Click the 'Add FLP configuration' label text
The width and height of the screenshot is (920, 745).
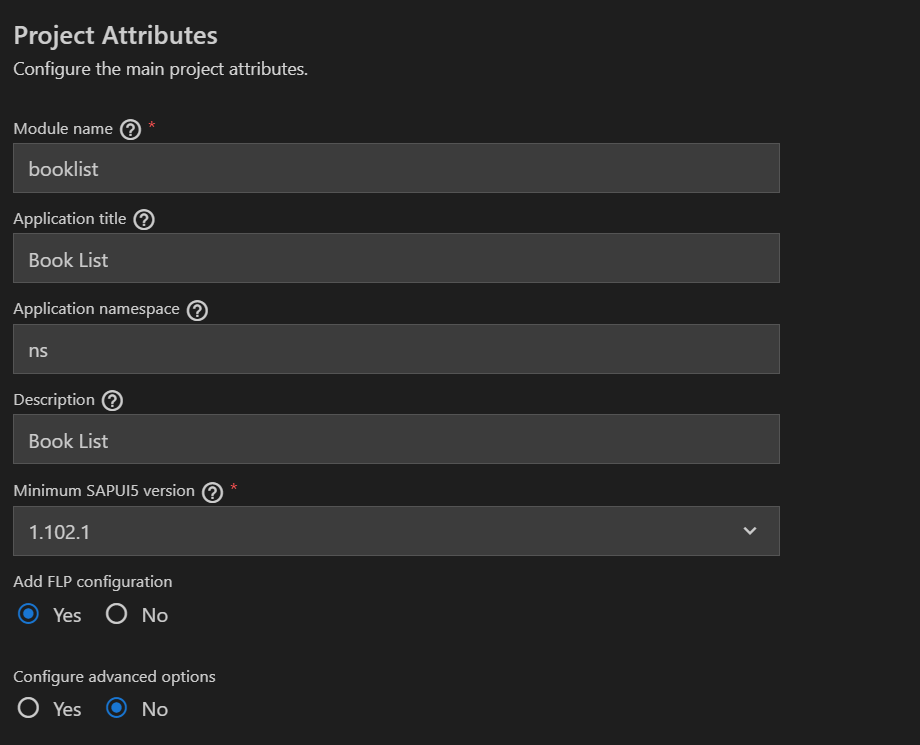92,581
